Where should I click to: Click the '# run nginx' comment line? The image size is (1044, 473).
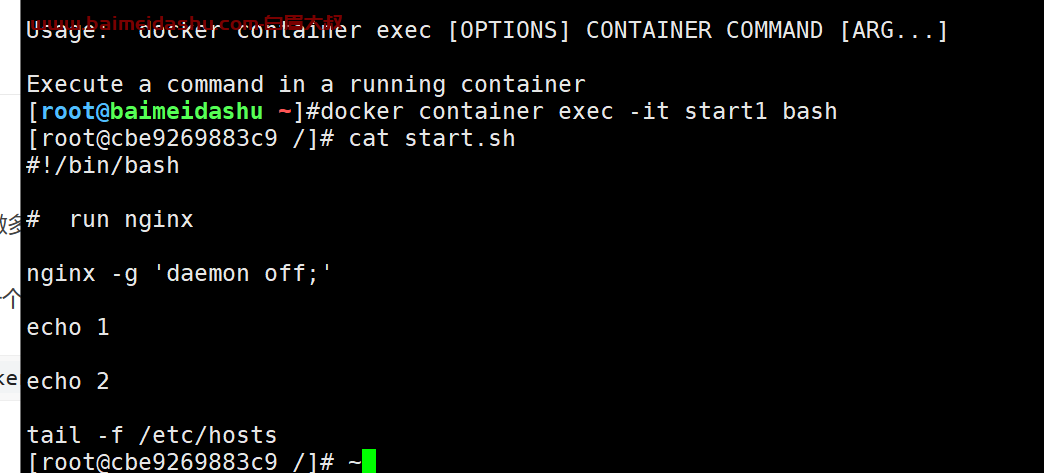tap(110, 219)
